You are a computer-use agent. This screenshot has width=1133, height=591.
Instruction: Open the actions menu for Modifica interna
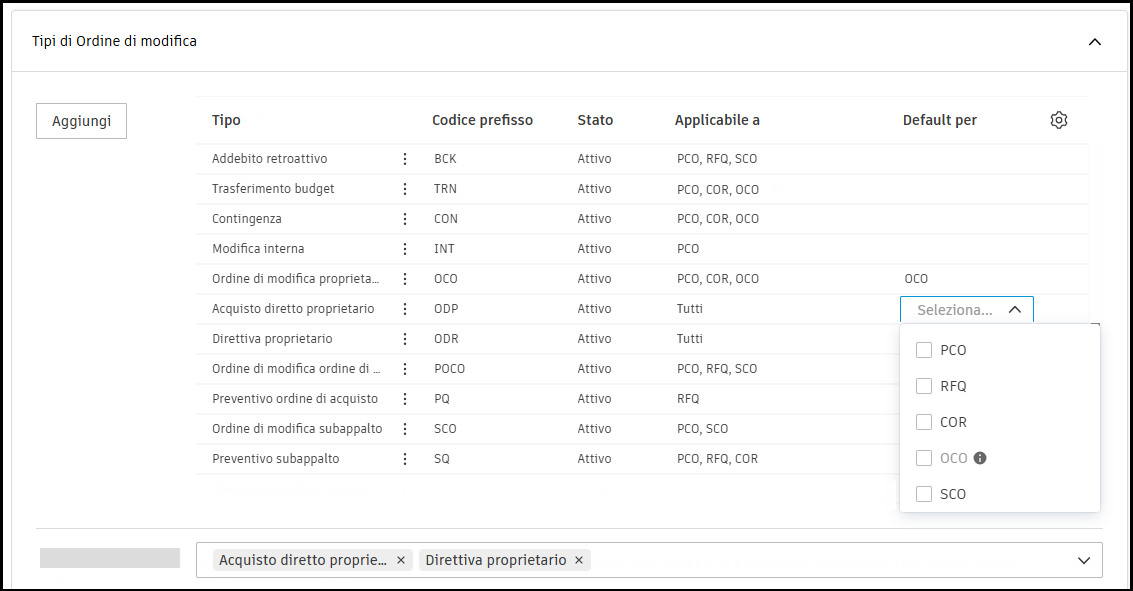[405, 248]
